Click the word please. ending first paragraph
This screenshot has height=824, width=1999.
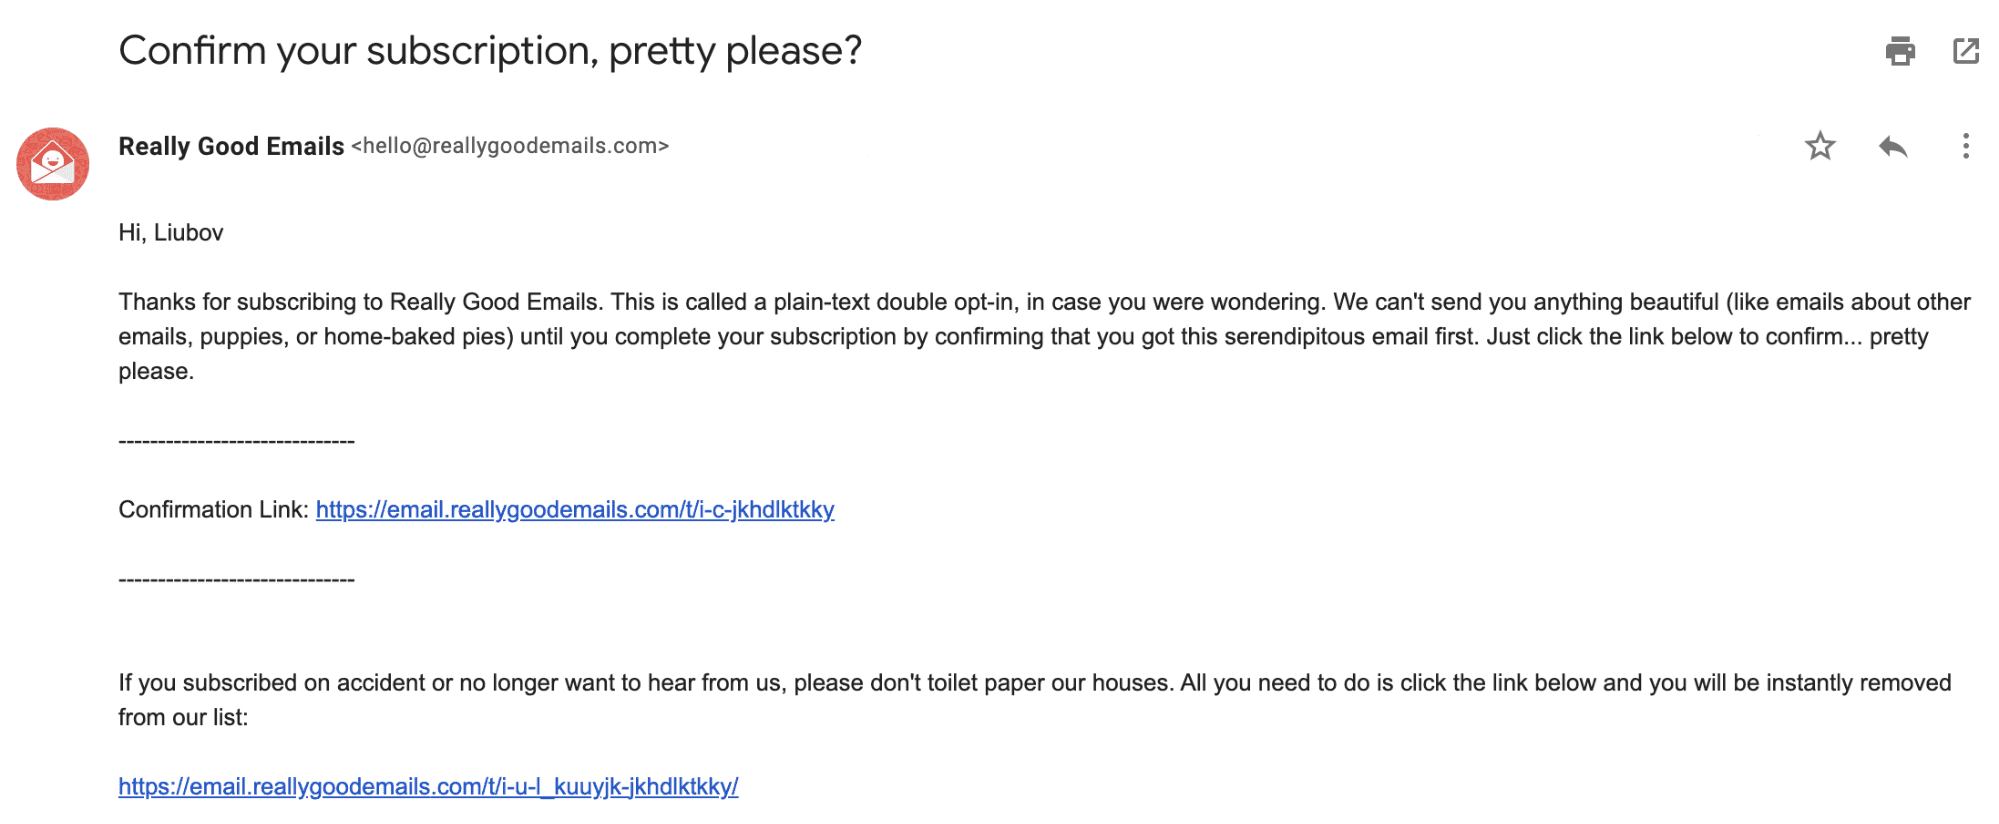[x=156, y=371]
